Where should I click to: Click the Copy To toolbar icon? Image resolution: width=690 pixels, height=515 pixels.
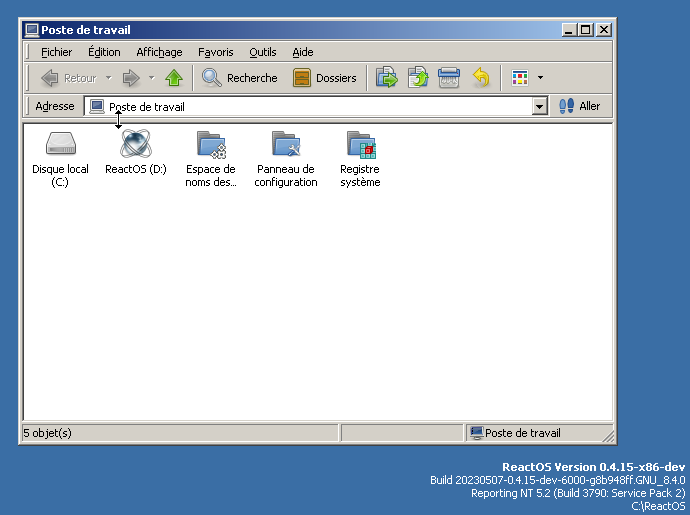(418, 78)
